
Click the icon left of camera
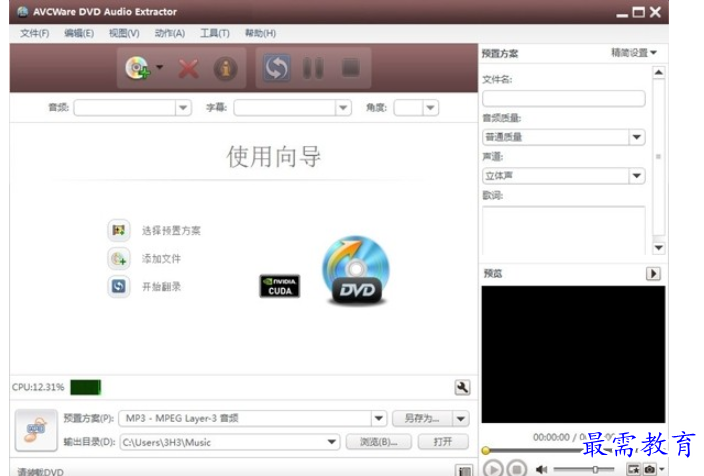click(634, 469)
